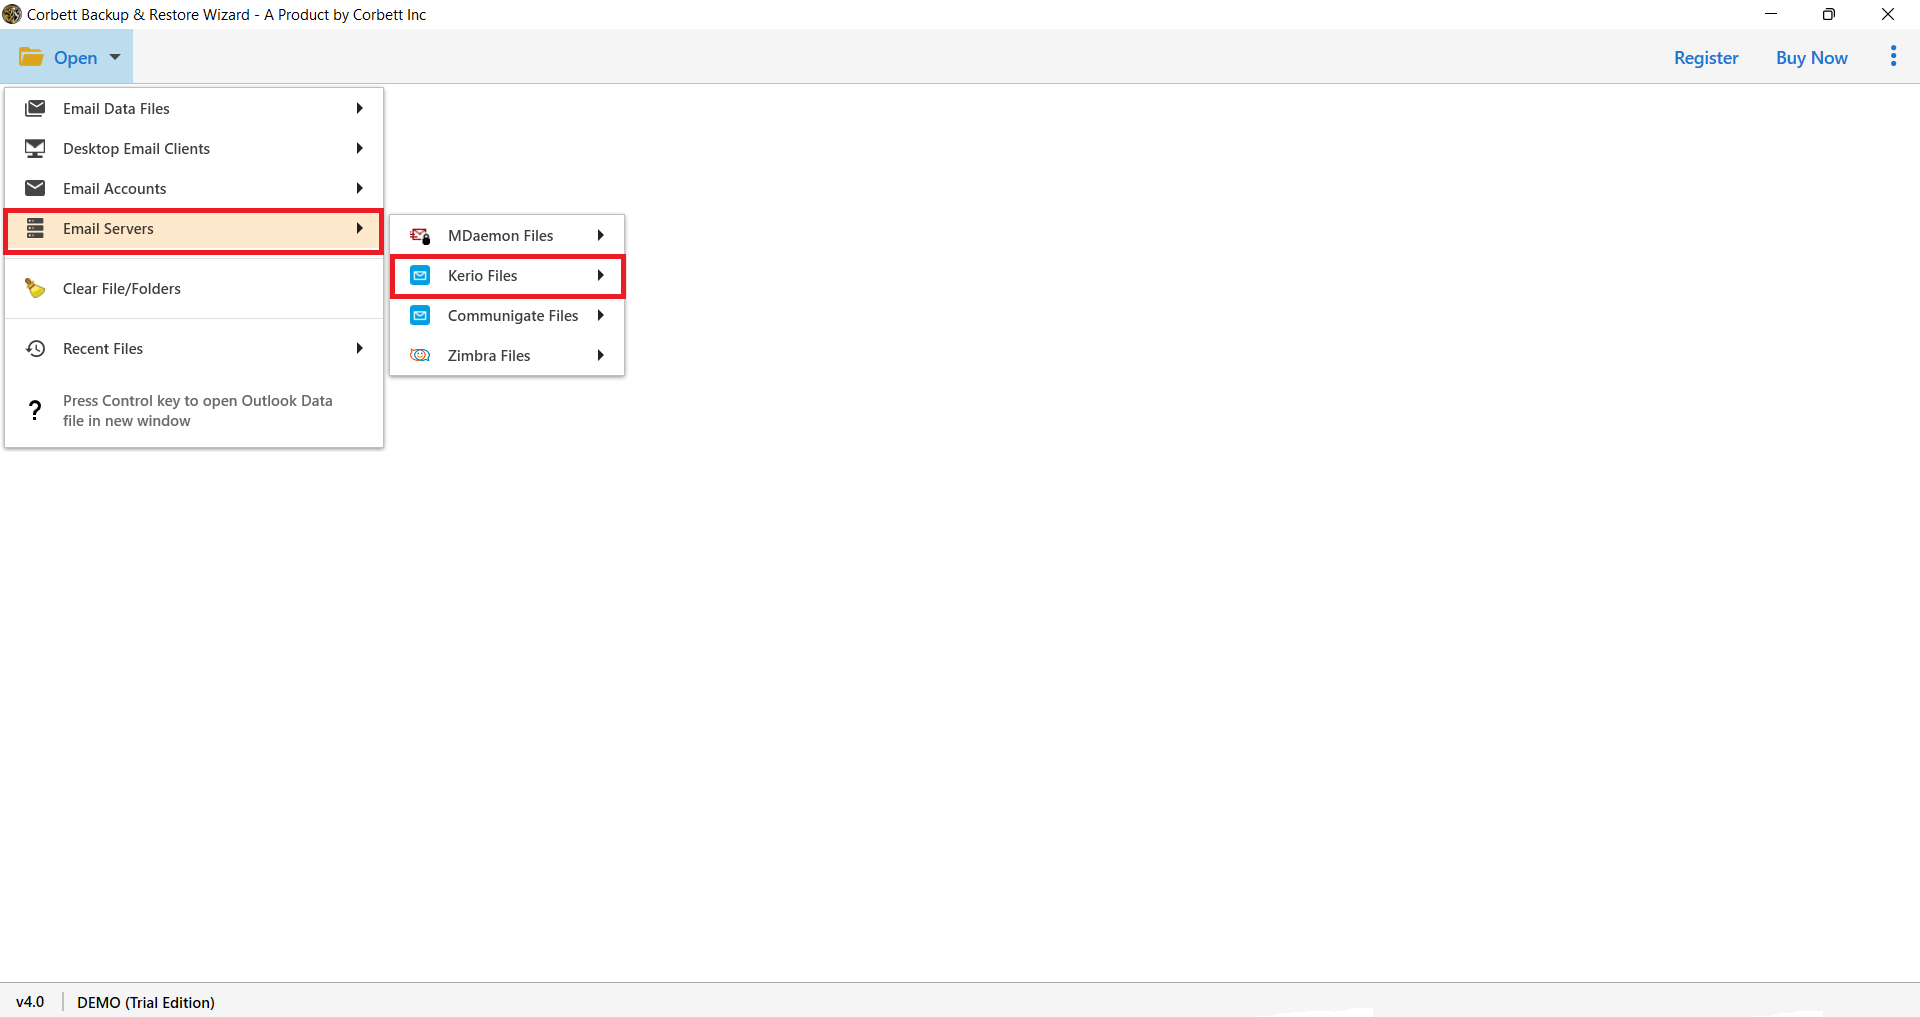This screenshot has height=1017, width=1920.
Task: Click the Register link
Action: [x=1706, y=58]
